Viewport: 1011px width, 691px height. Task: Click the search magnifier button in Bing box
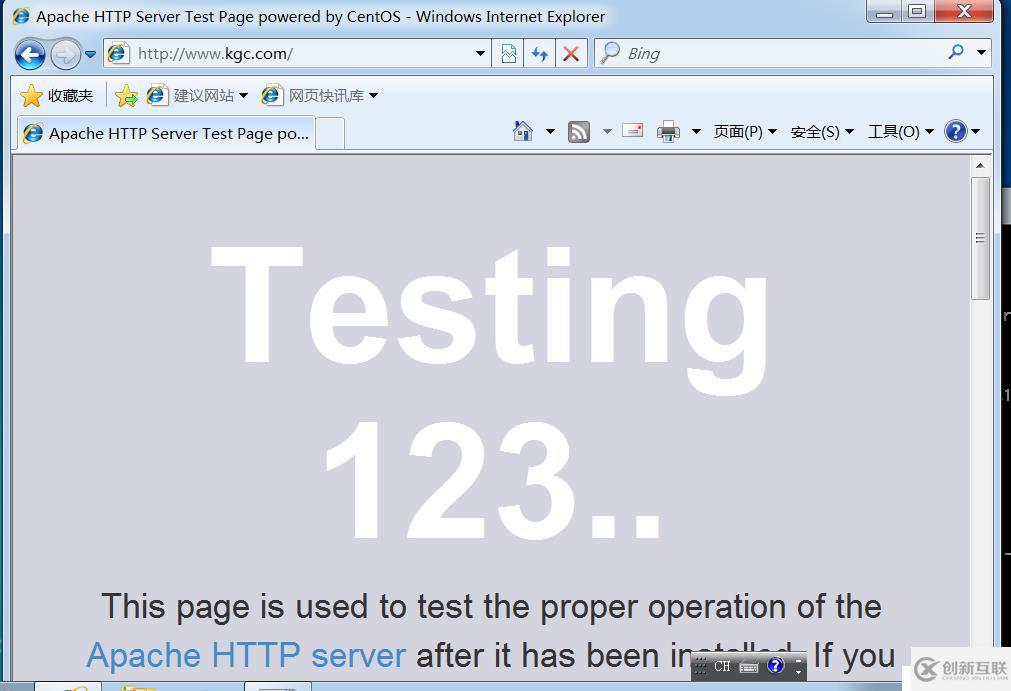pos(956,52)
